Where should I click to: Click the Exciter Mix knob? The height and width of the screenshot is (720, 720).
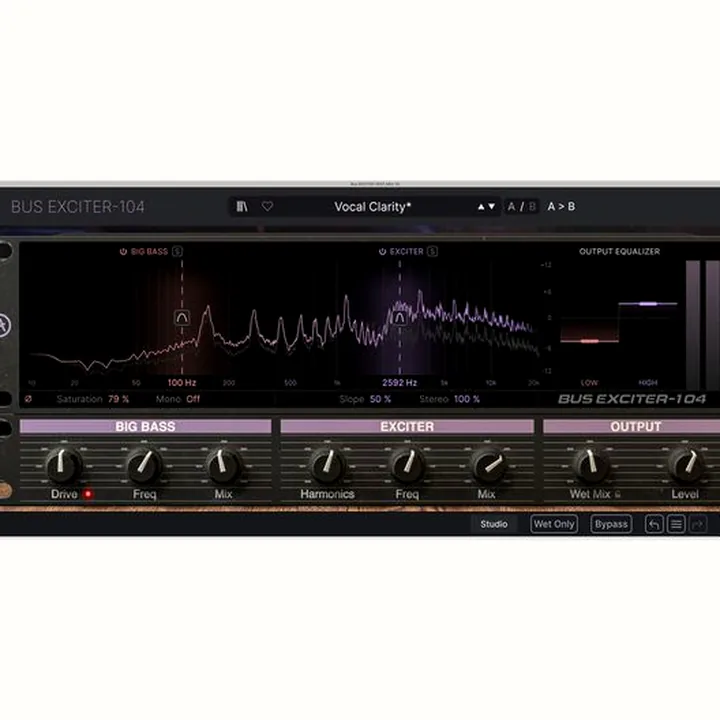[x=488, y=464]
